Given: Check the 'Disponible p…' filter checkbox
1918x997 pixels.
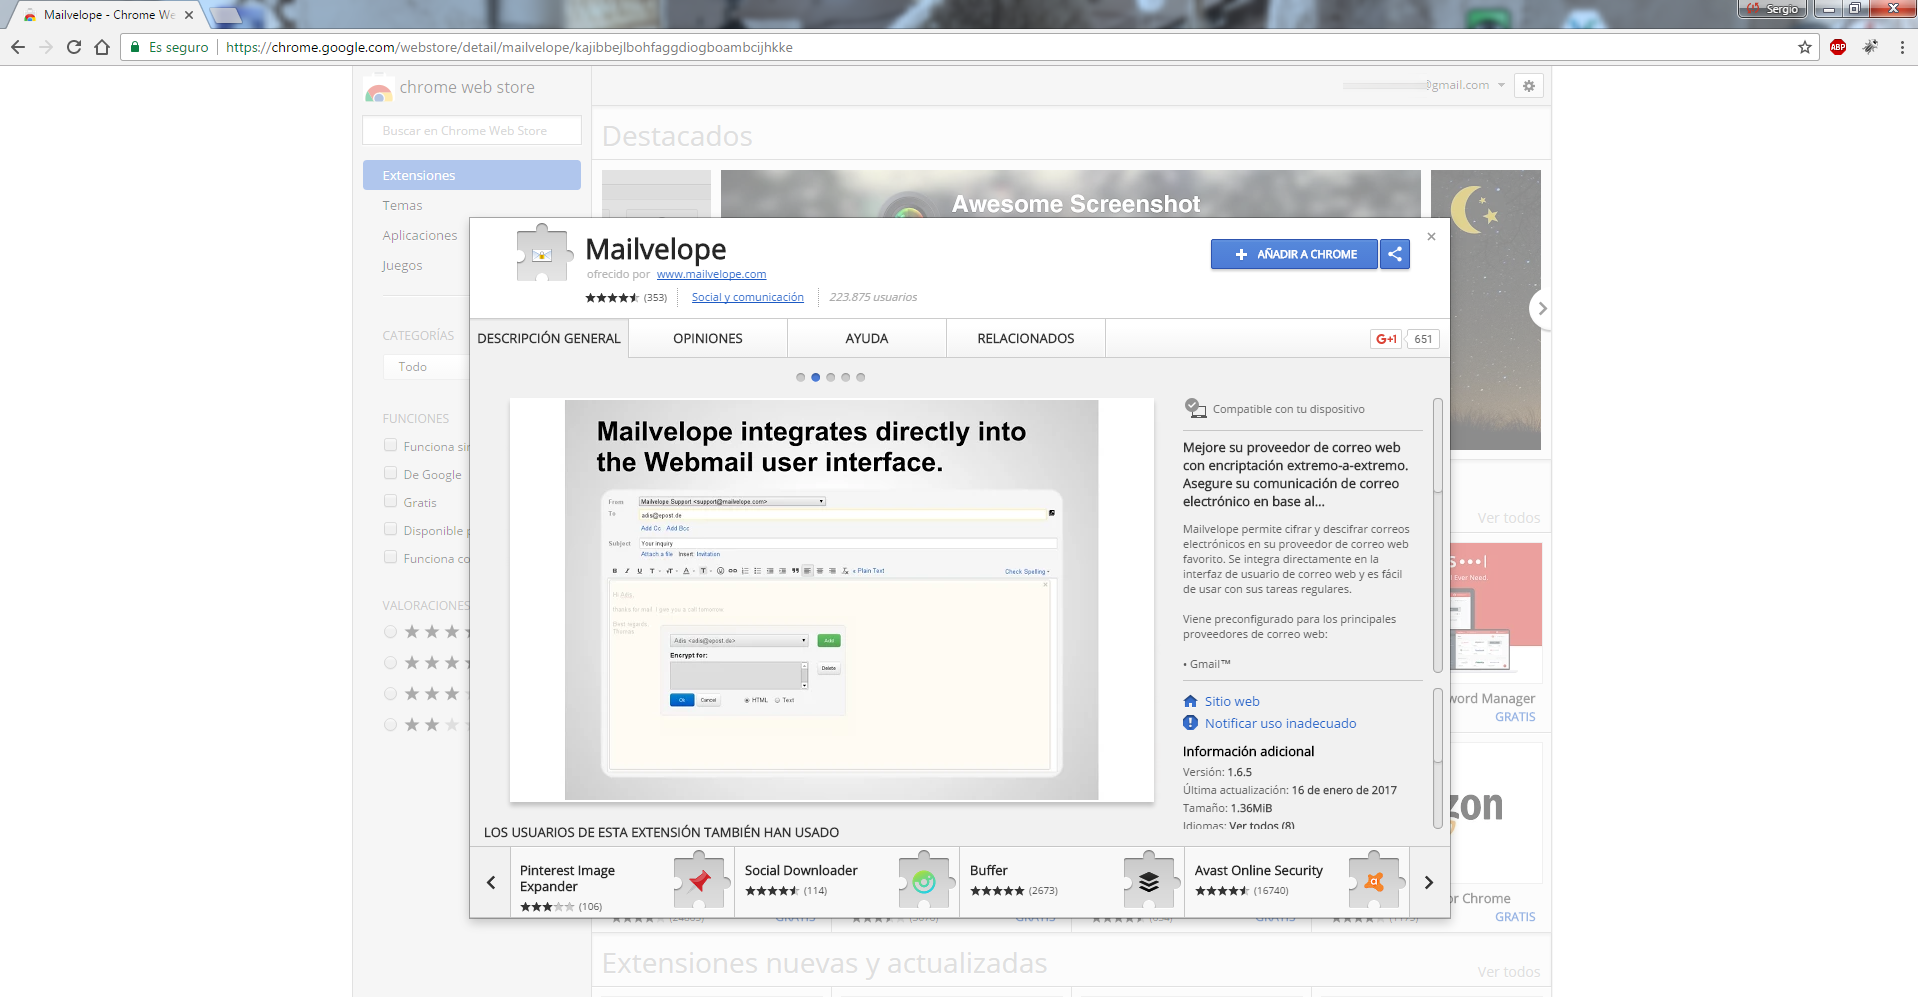Looking at the screenshot, I should click(x=391, y=530).
